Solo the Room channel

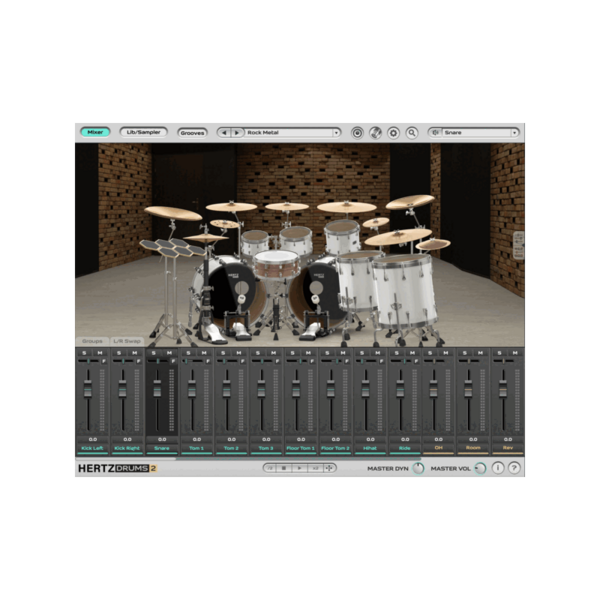pos(465,353)
